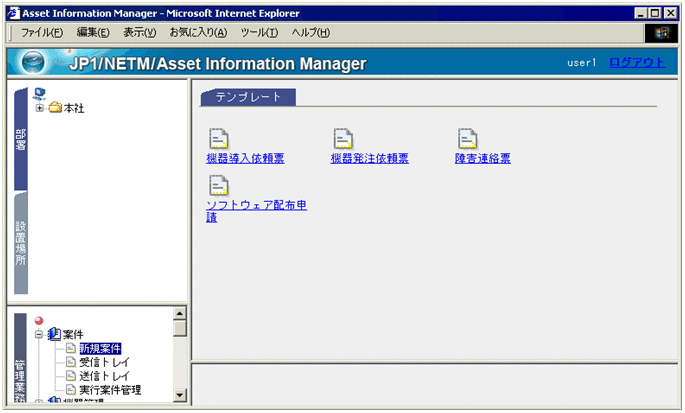The height and width of the screenshot is (413, 685).
Task: Click the Internet Explorer title bar icon
Action: pyautogui.click(x=14, y=13)
